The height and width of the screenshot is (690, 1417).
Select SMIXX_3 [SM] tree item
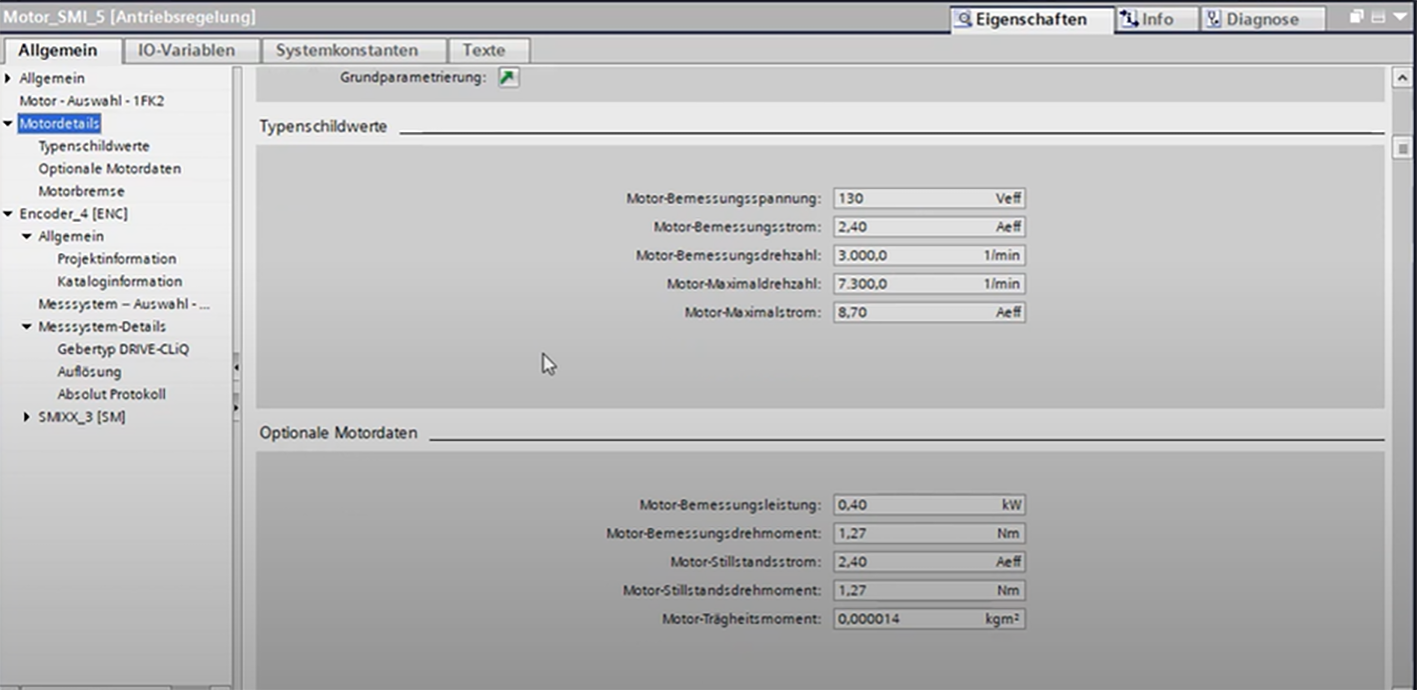pyautogui.click(x=82, y=417)
